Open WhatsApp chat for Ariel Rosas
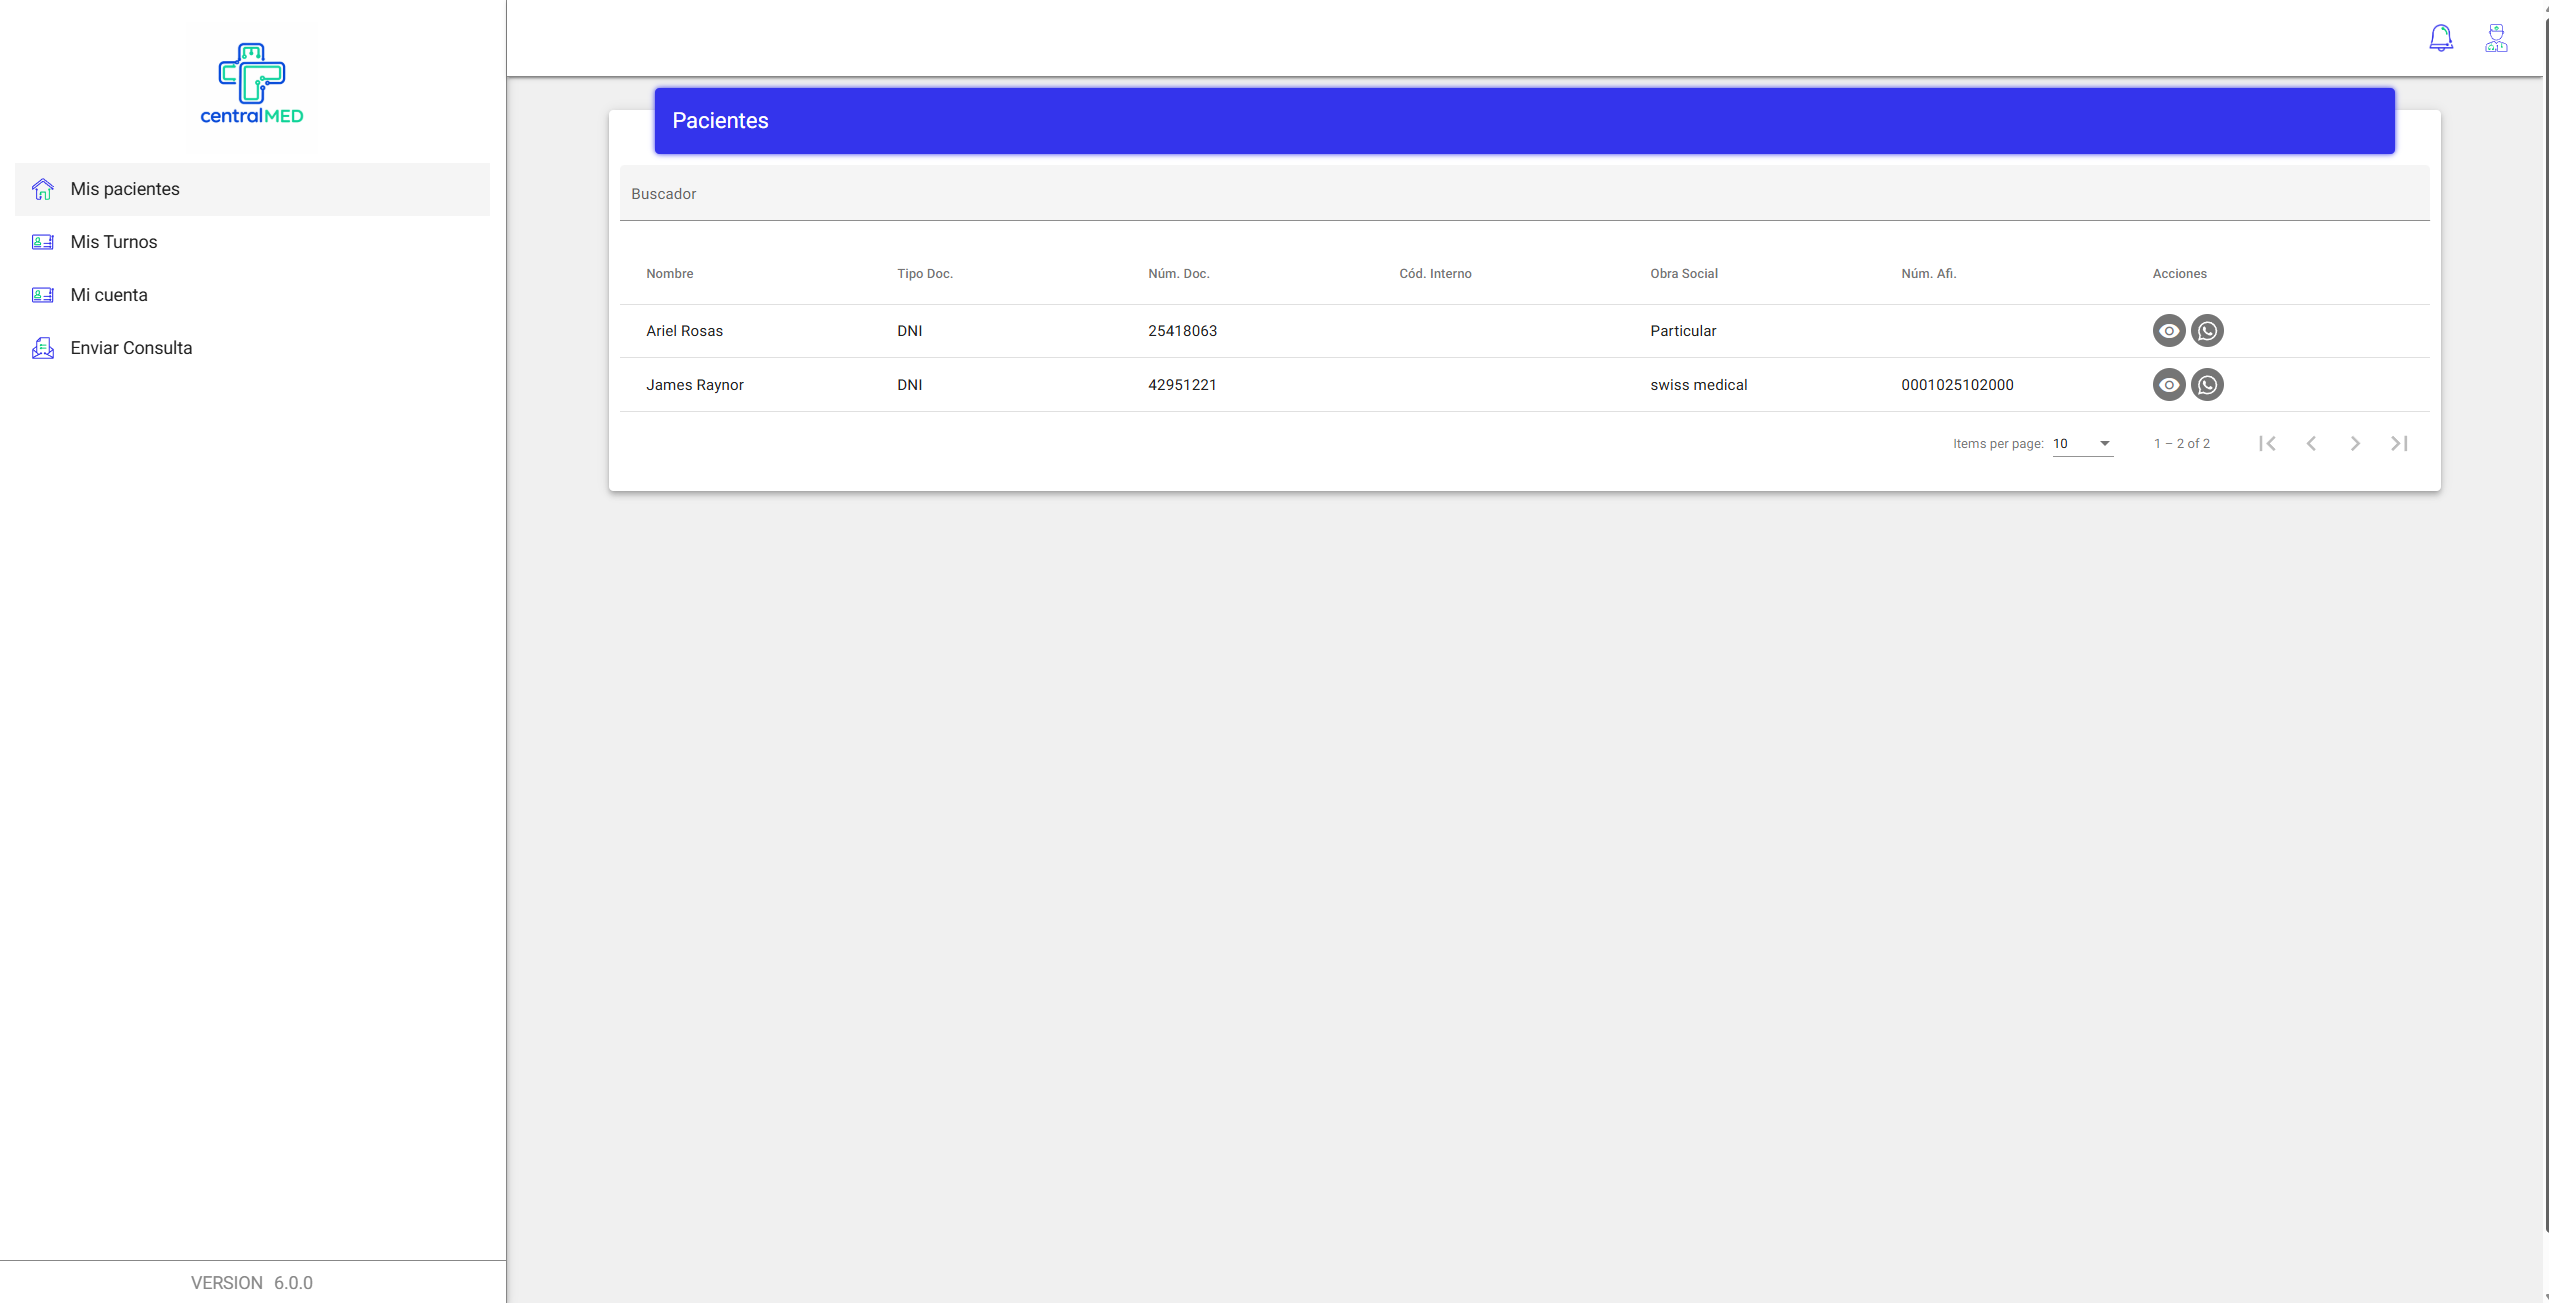The image size is (2549, 1303). click(2207, 331)
